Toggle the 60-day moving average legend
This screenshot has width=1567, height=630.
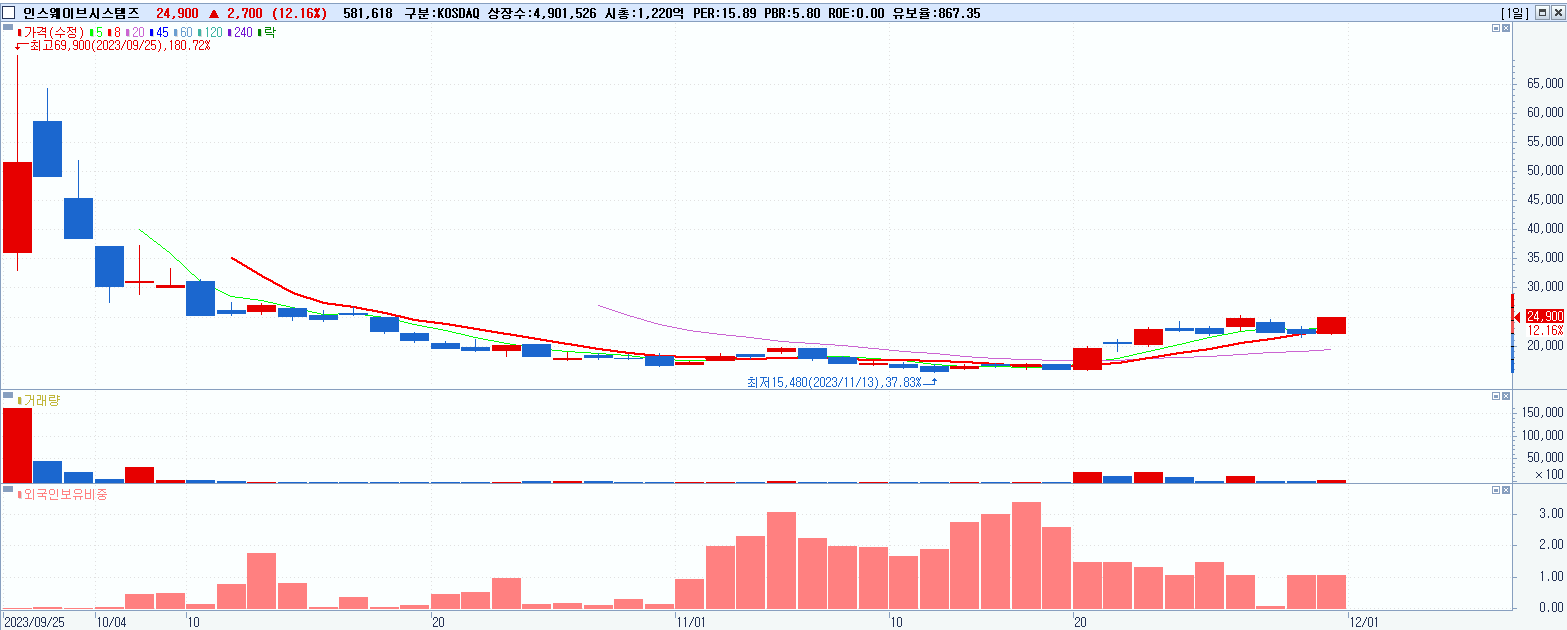click(x=184, y=33)
